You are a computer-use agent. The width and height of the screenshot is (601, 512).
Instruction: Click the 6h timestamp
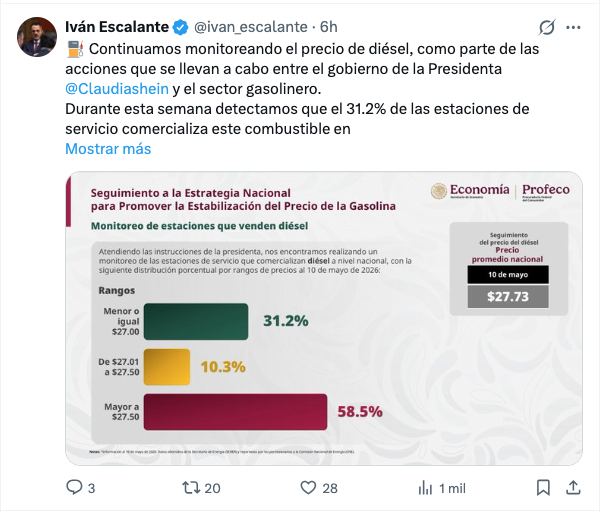(x=329, y=27)
